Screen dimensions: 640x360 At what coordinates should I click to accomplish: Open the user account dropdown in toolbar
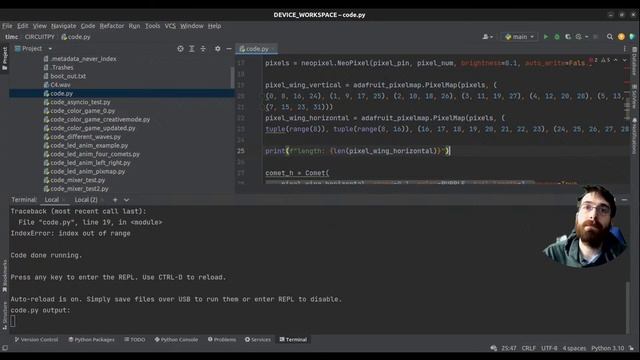pos(487,37)
